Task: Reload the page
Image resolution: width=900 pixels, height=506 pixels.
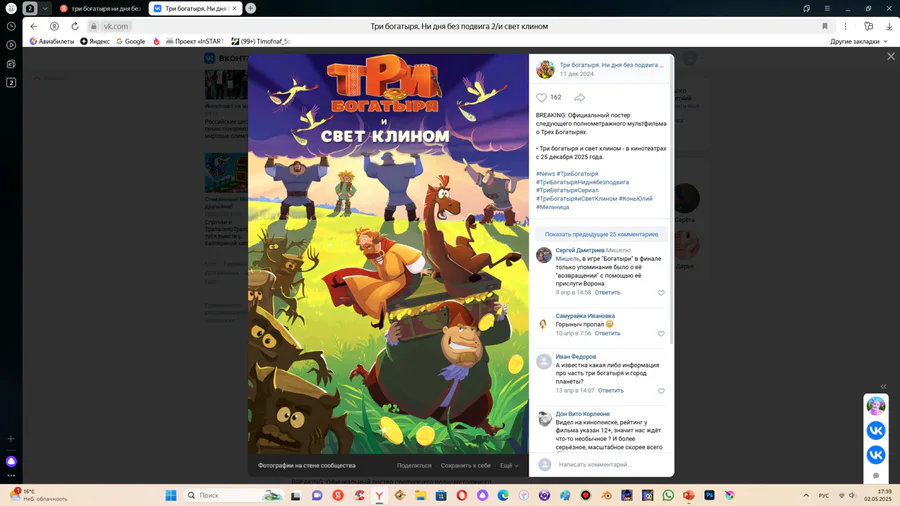Action: pyautogui.click(x=75, y=26)
